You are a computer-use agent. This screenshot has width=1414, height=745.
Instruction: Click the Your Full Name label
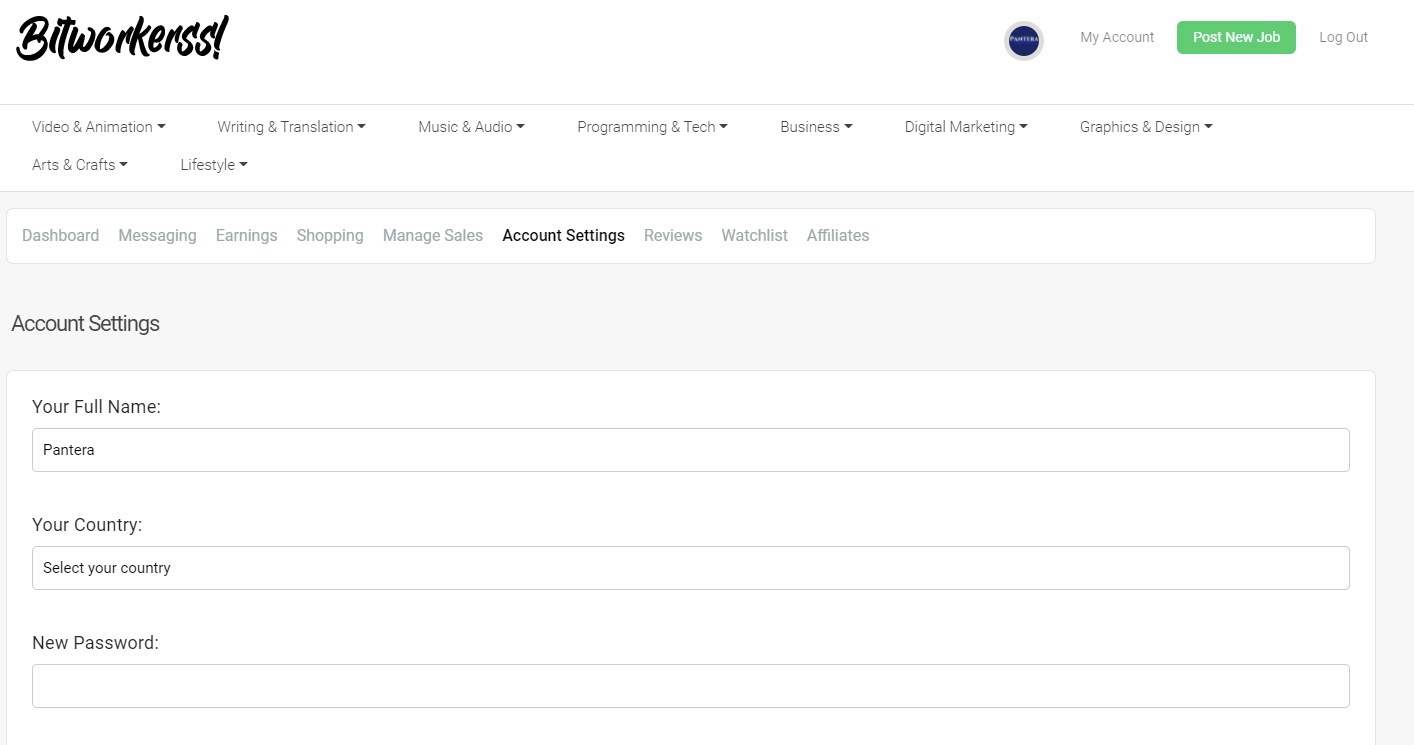[97, 407]
